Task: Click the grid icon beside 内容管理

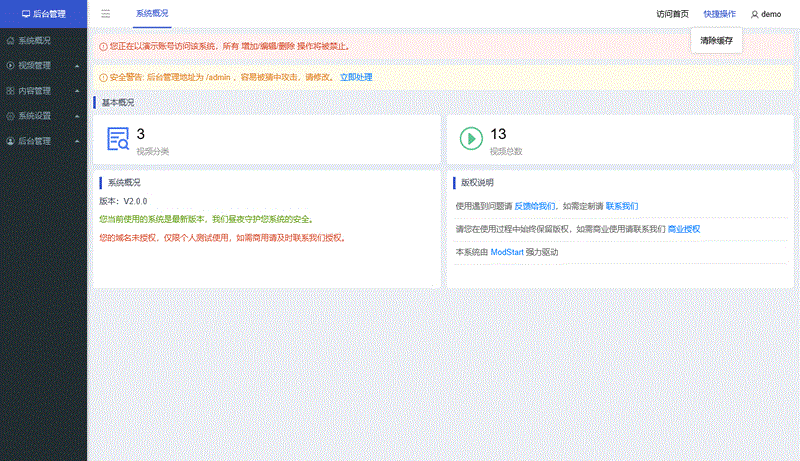Action: point(11,91)
